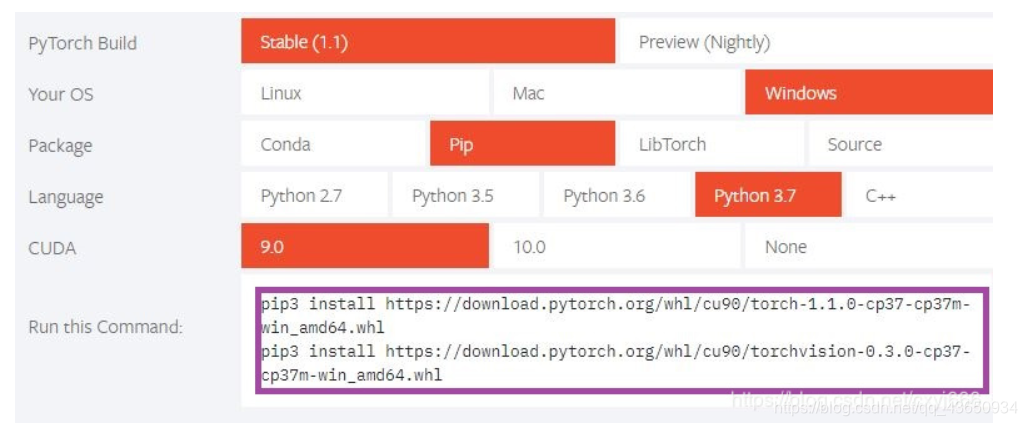Select Windows OS option
This screenshot has height=426, width=1027.
pyautogui.click(x=868, y=93)
